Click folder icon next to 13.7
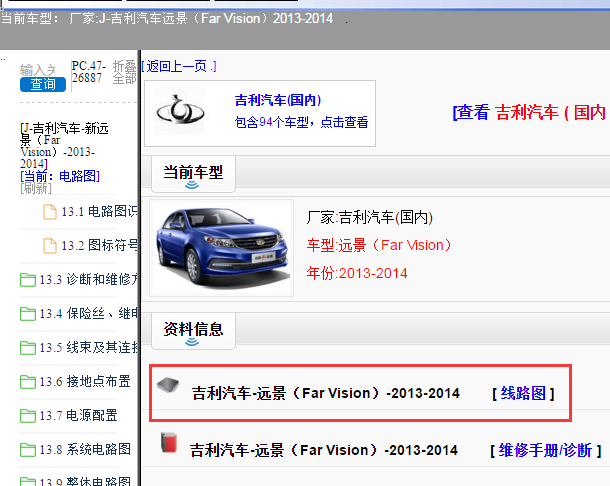This screenshot has height=486, width=610. tap(28, 416)
